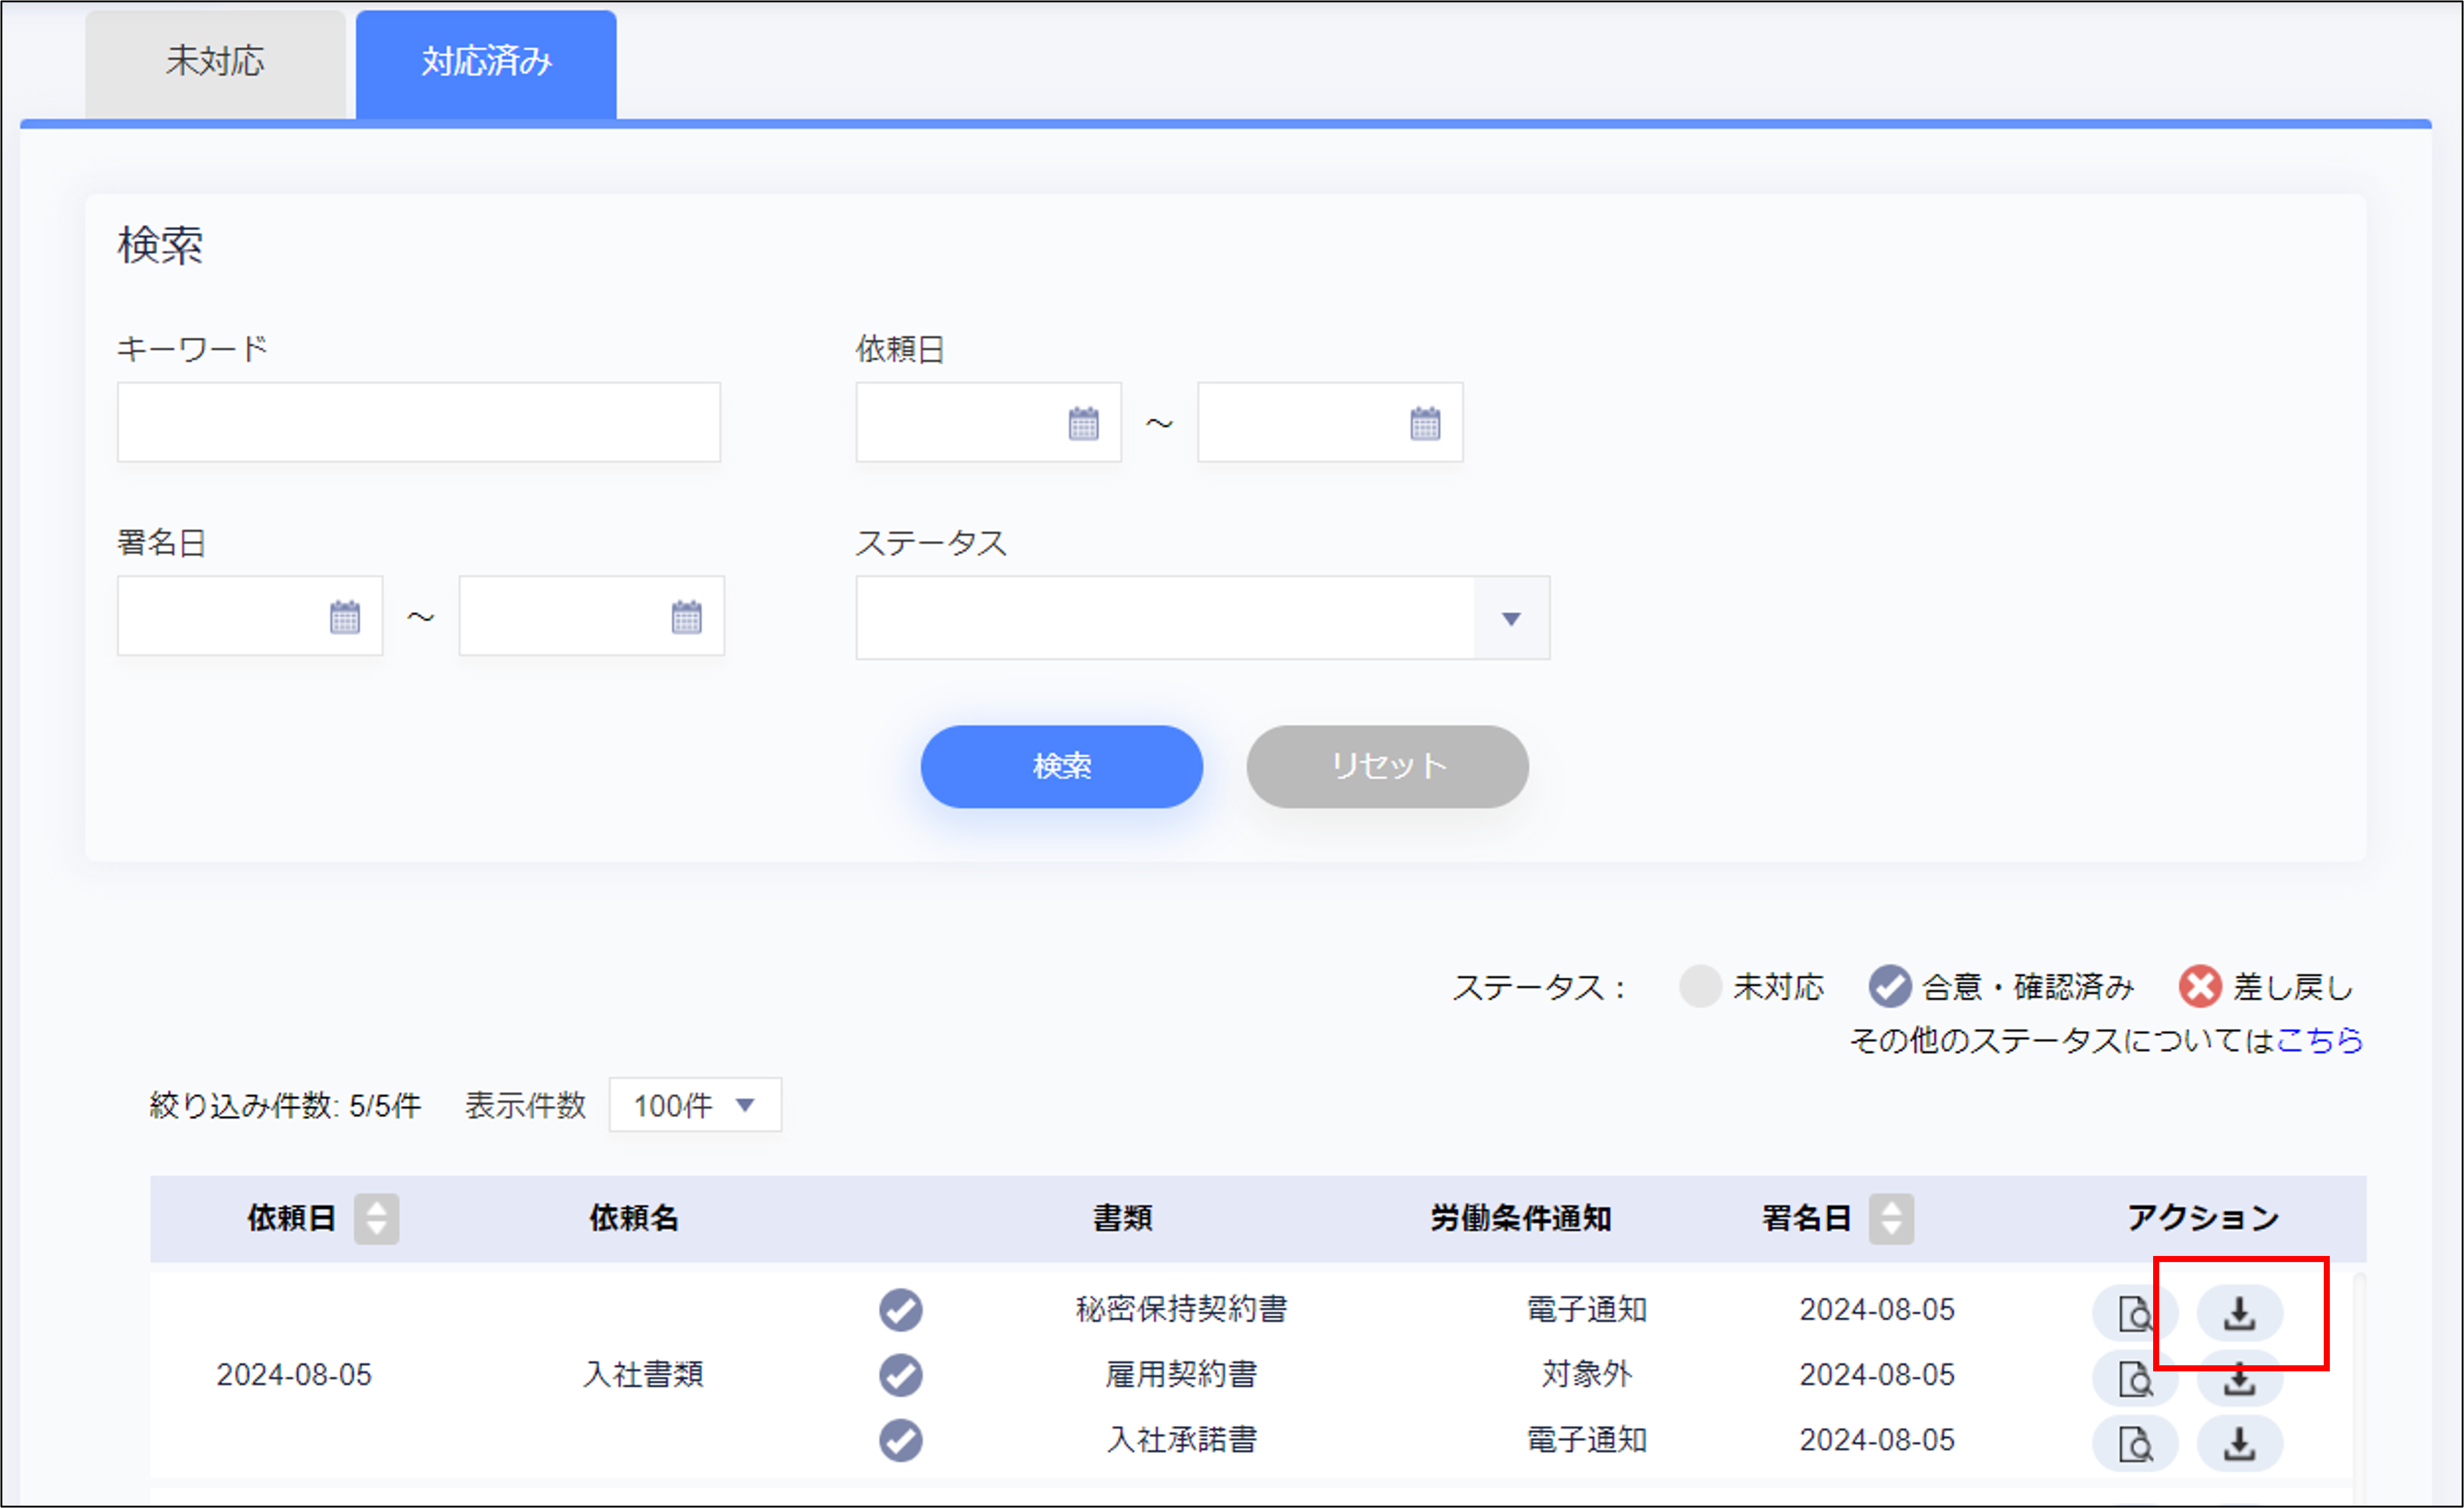Screen dimensions: 2464x1508
Task: Click 対象外 in 労働条件通知 column
Action: tap(1586, 1374)
